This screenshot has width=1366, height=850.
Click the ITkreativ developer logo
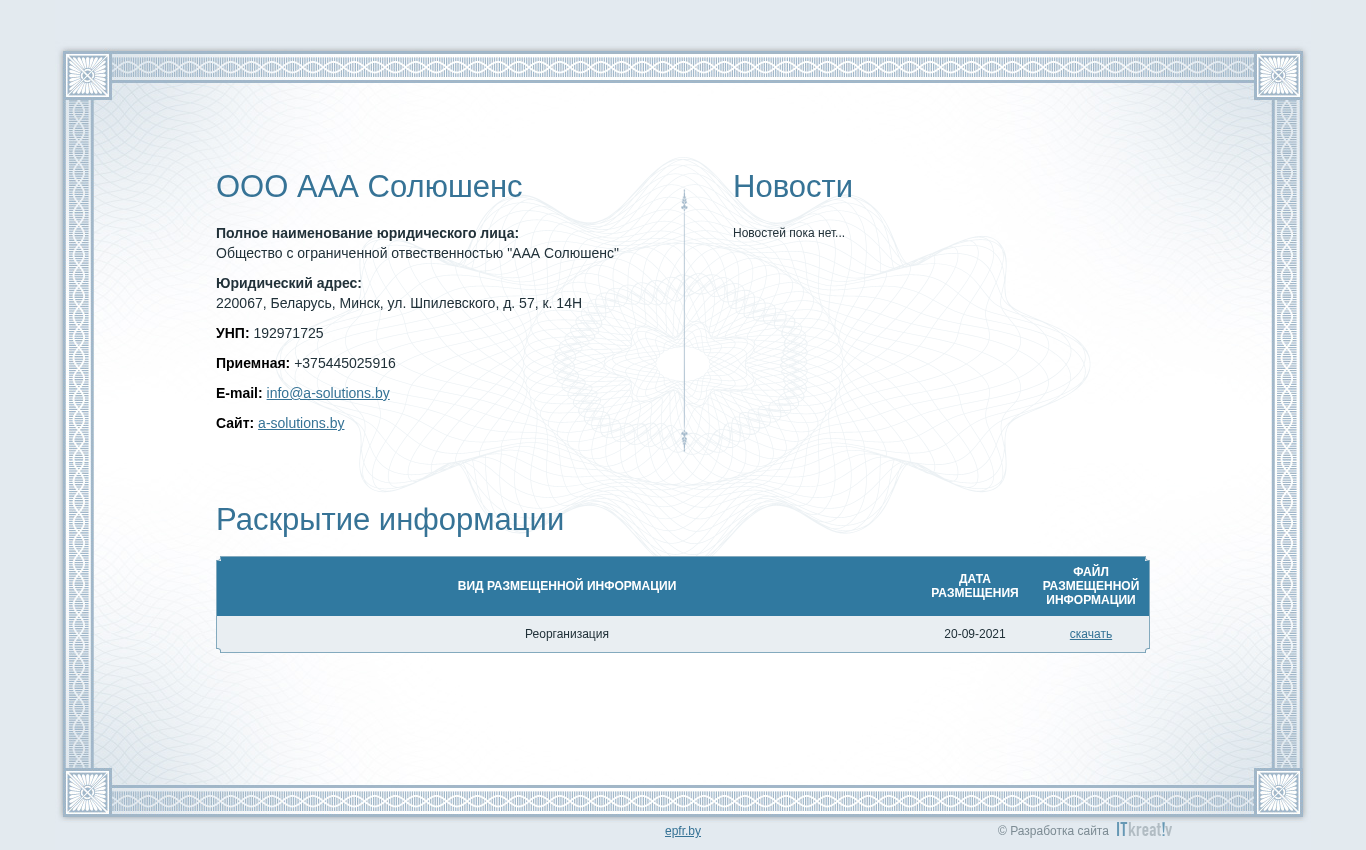pos(1144,830)
